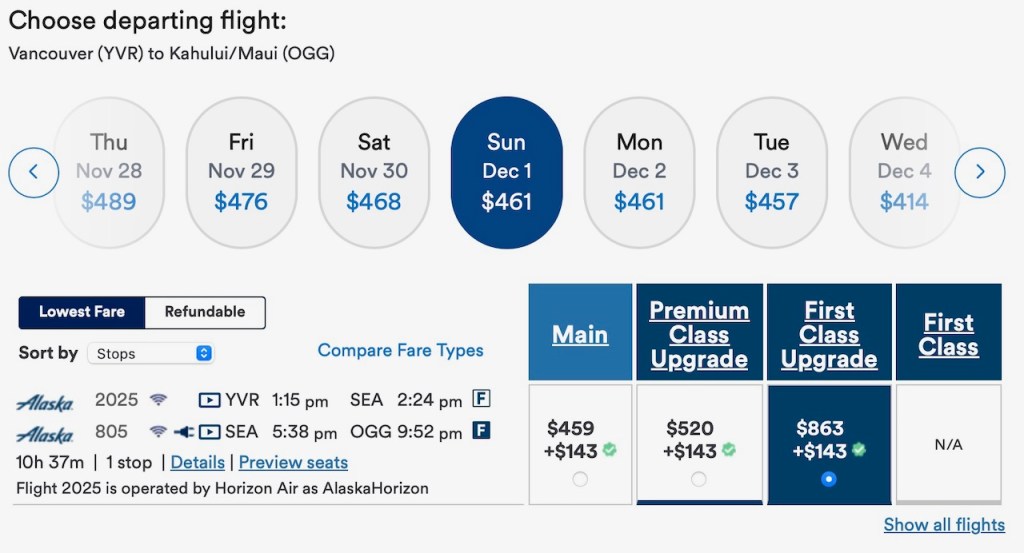Select First Class Upgrade $863 radio button
Screen dimensions: 1024x553
pos(826,479)
